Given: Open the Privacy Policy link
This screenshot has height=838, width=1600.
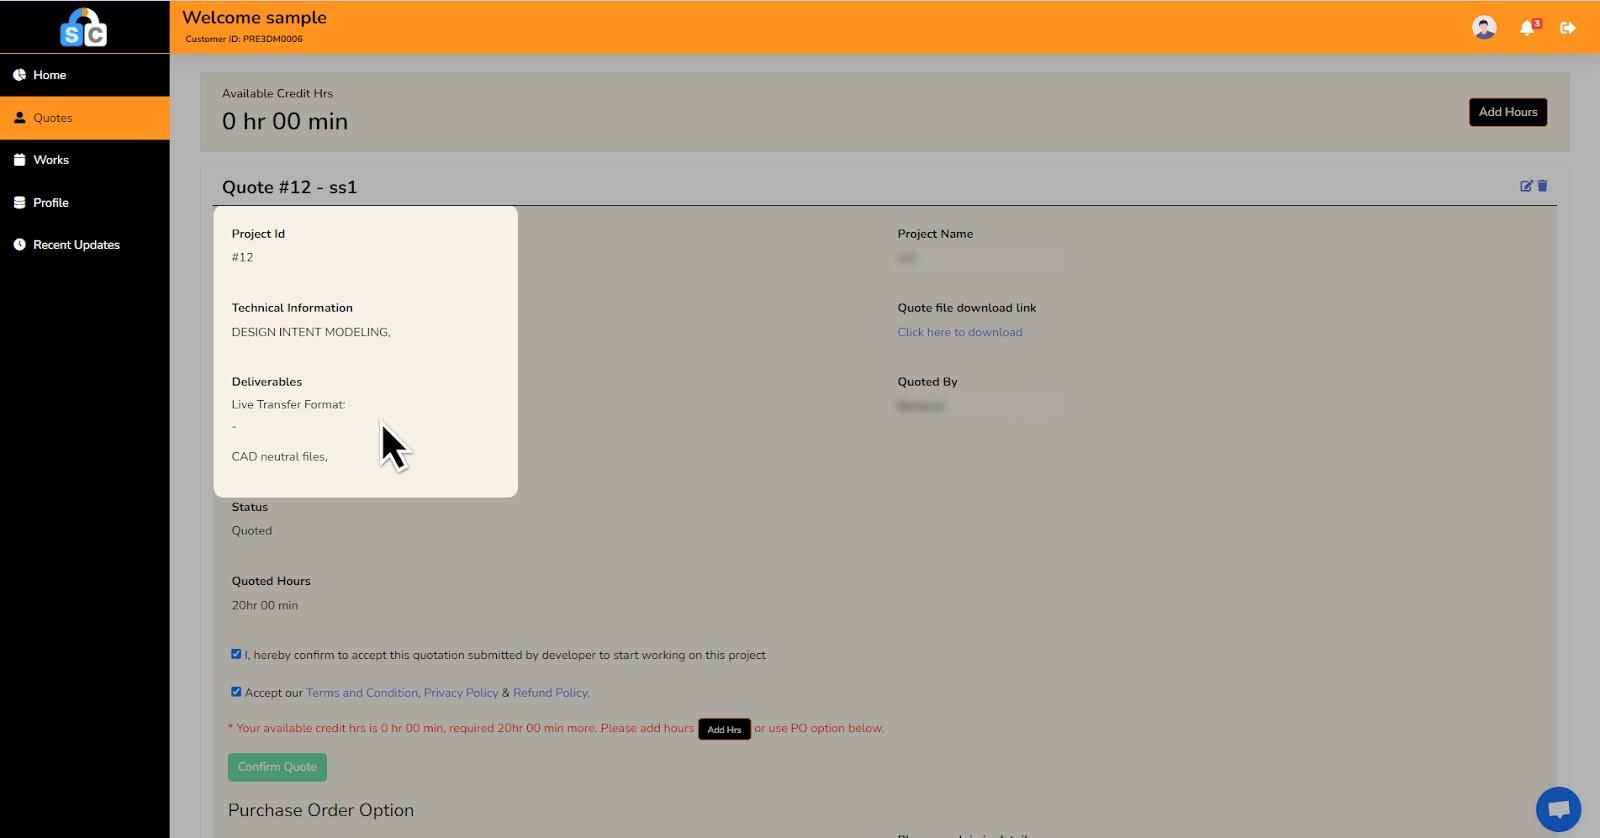Looking at the screenshot, I should pyautogui.click(x=461, y=693).
